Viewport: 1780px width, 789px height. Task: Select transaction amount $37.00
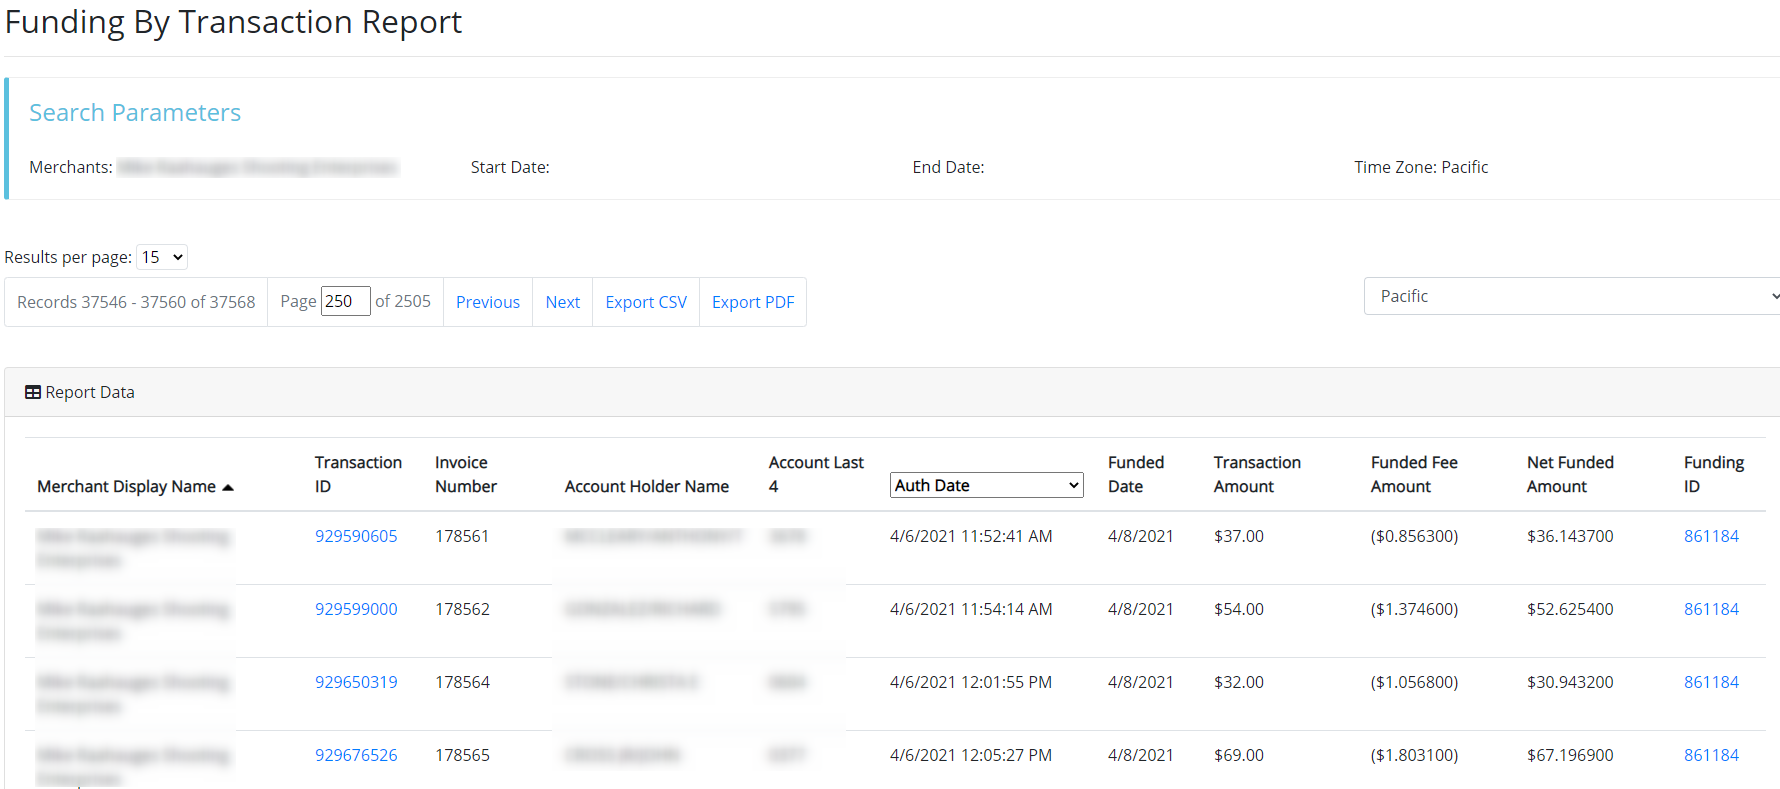(1239, 536)
